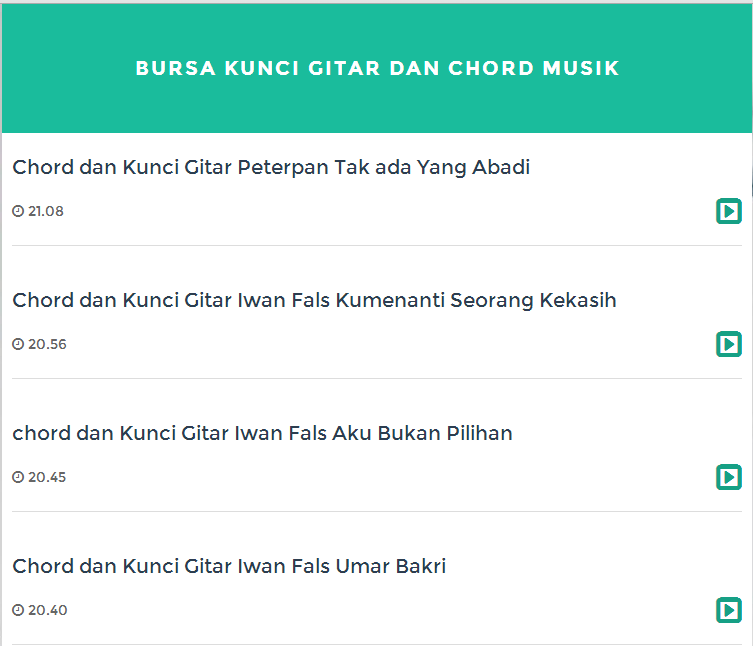Select the clock icon before 20.45
753x646 pixels.
click(x=18, y=477)
